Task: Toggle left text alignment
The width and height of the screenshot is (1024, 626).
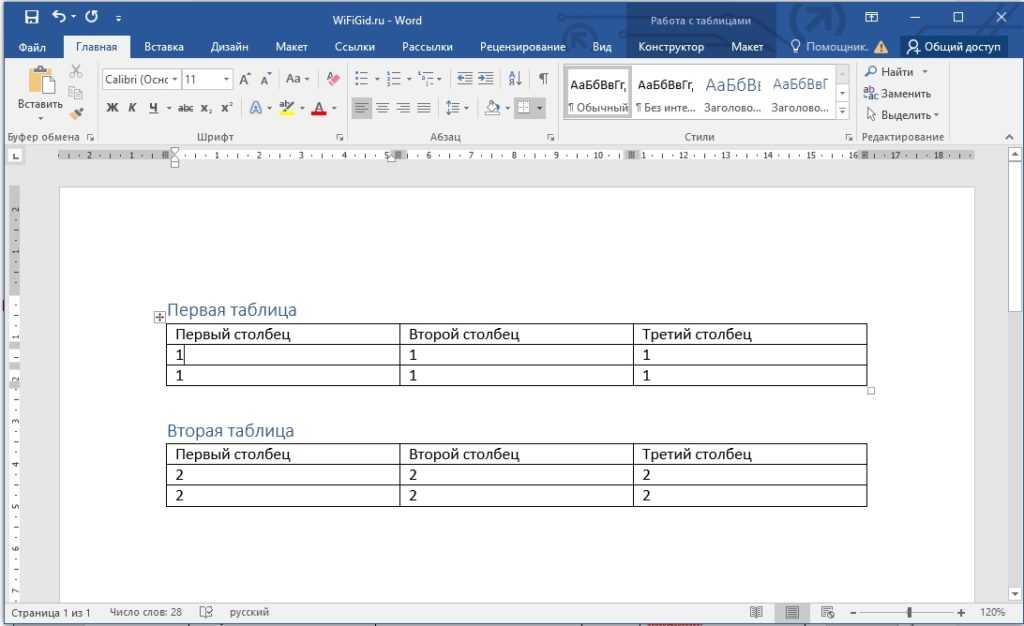Action: click(361, 108)
